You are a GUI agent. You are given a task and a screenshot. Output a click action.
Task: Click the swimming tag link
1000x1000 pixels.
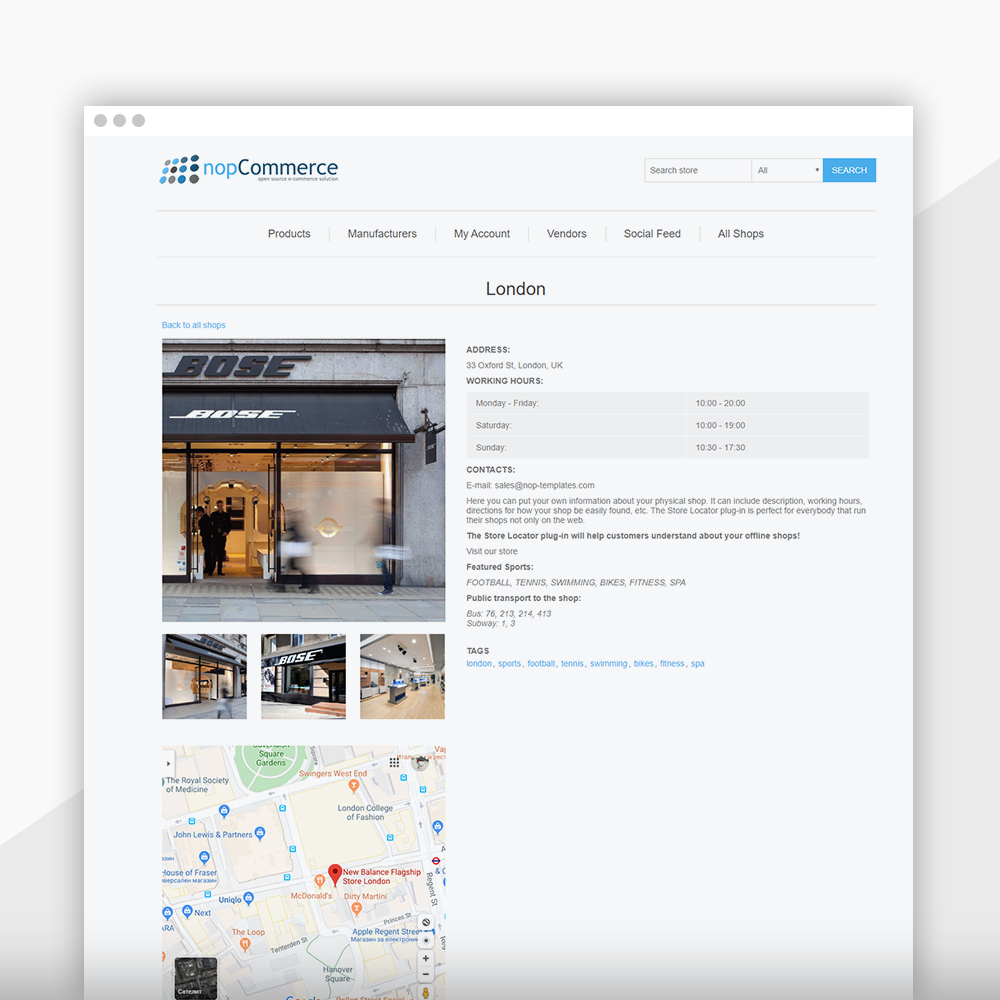(x=608, y=663)
